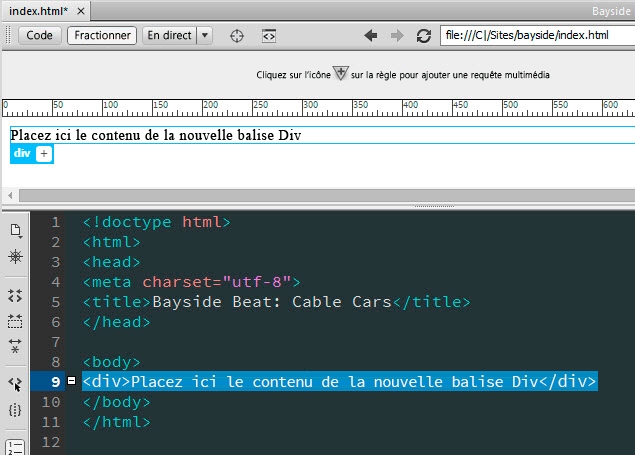The width and height of the screenshot is (635, 455).
Task: Click the title Bayside Beat code line
Action: coord(277,302)
